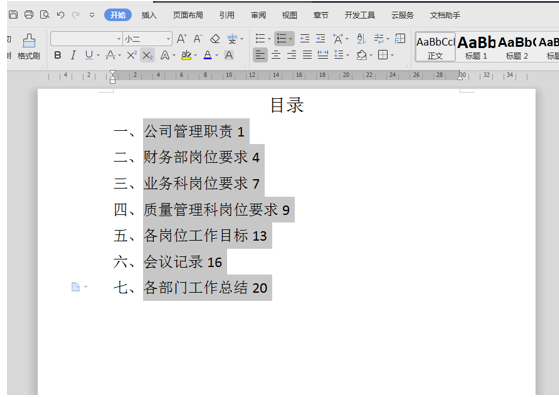Open borders dropdown arrow
The image size is (559, 397).
[x=392, y=55]
